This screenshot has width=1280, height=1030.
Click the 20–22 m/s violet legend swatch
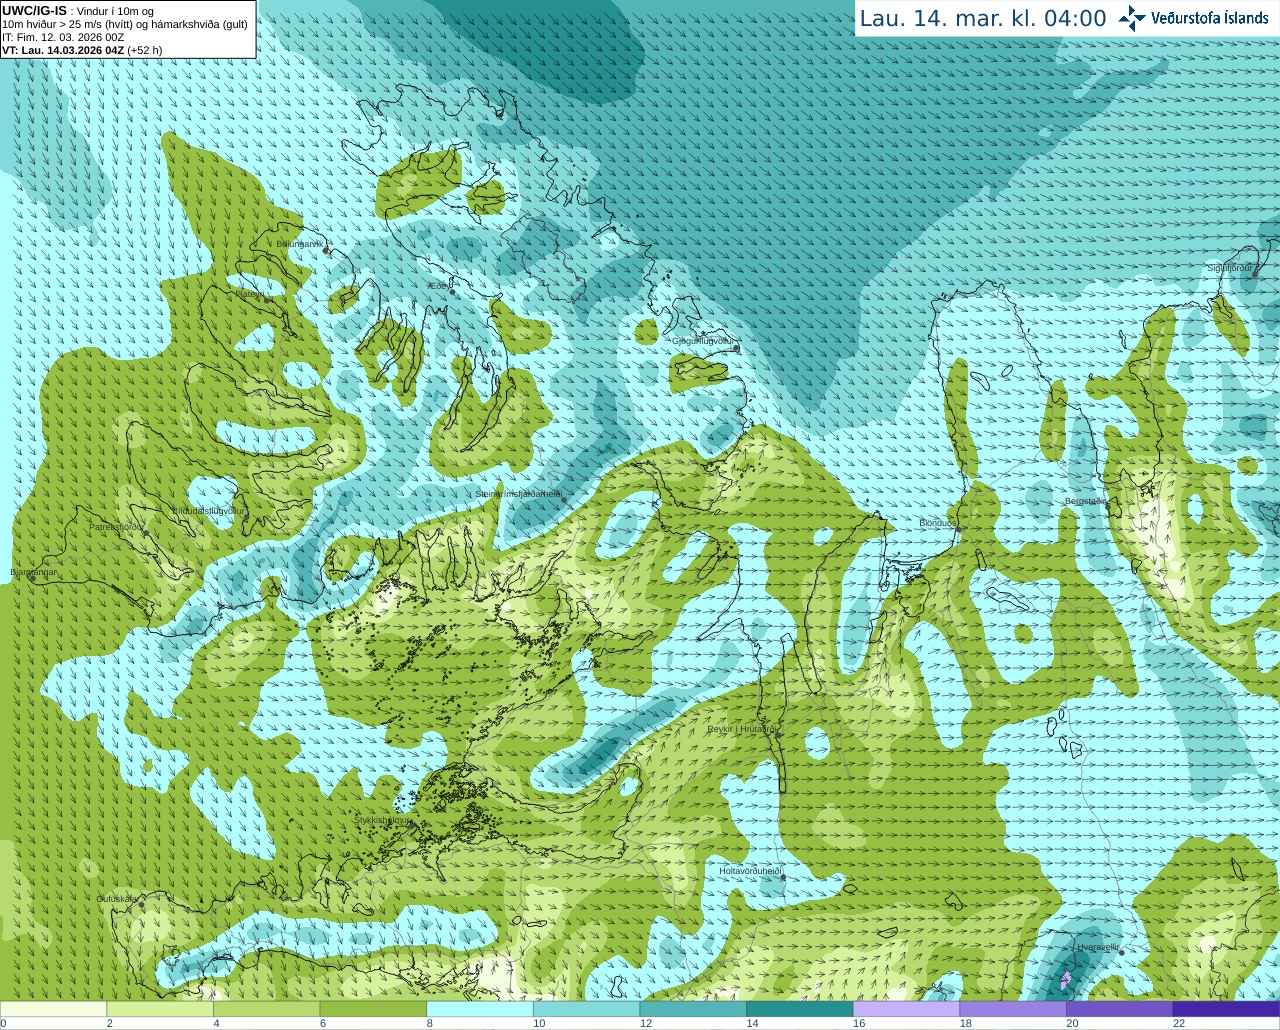tap(1120, 1009)
